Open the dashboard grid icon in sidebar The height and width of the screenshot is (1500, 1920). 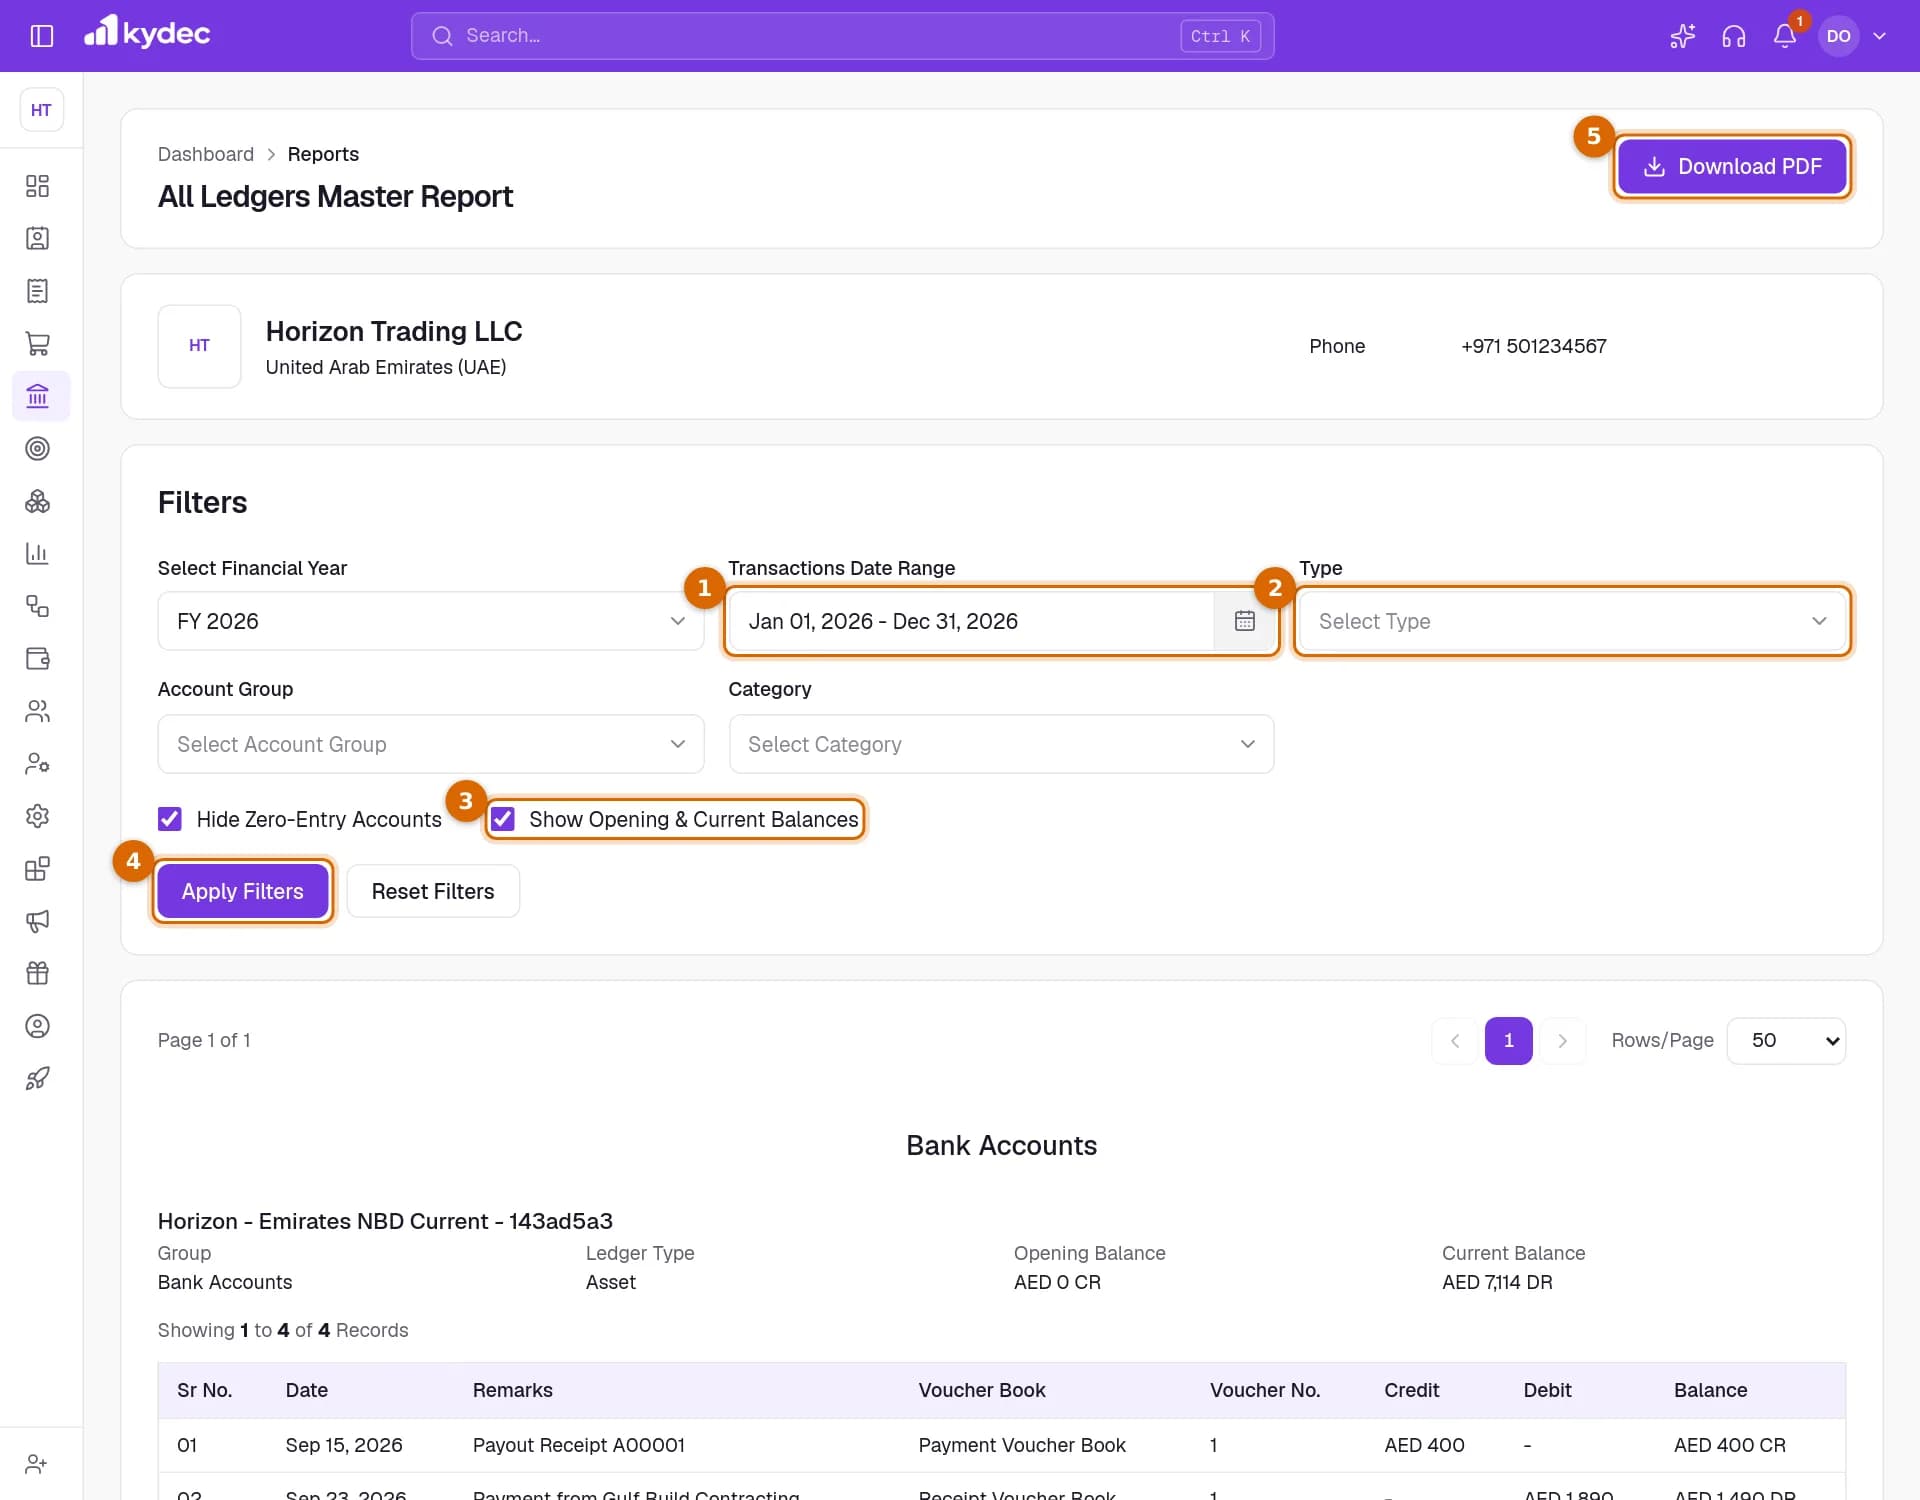[x=37, y=186]
